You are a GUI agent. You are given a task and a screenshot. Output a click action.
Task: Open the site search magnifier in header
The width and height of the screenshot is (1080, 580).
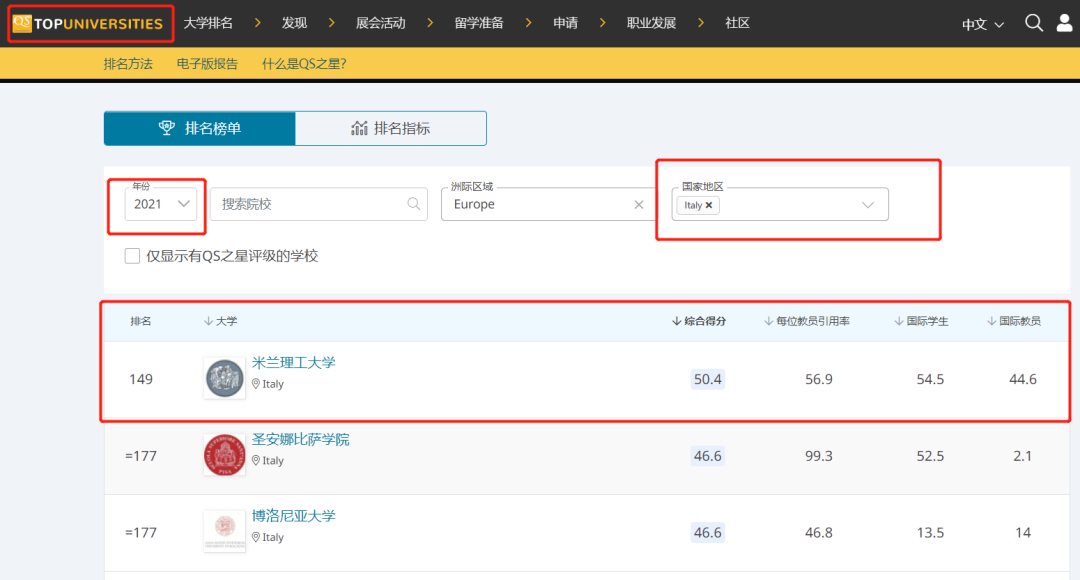1033,23
